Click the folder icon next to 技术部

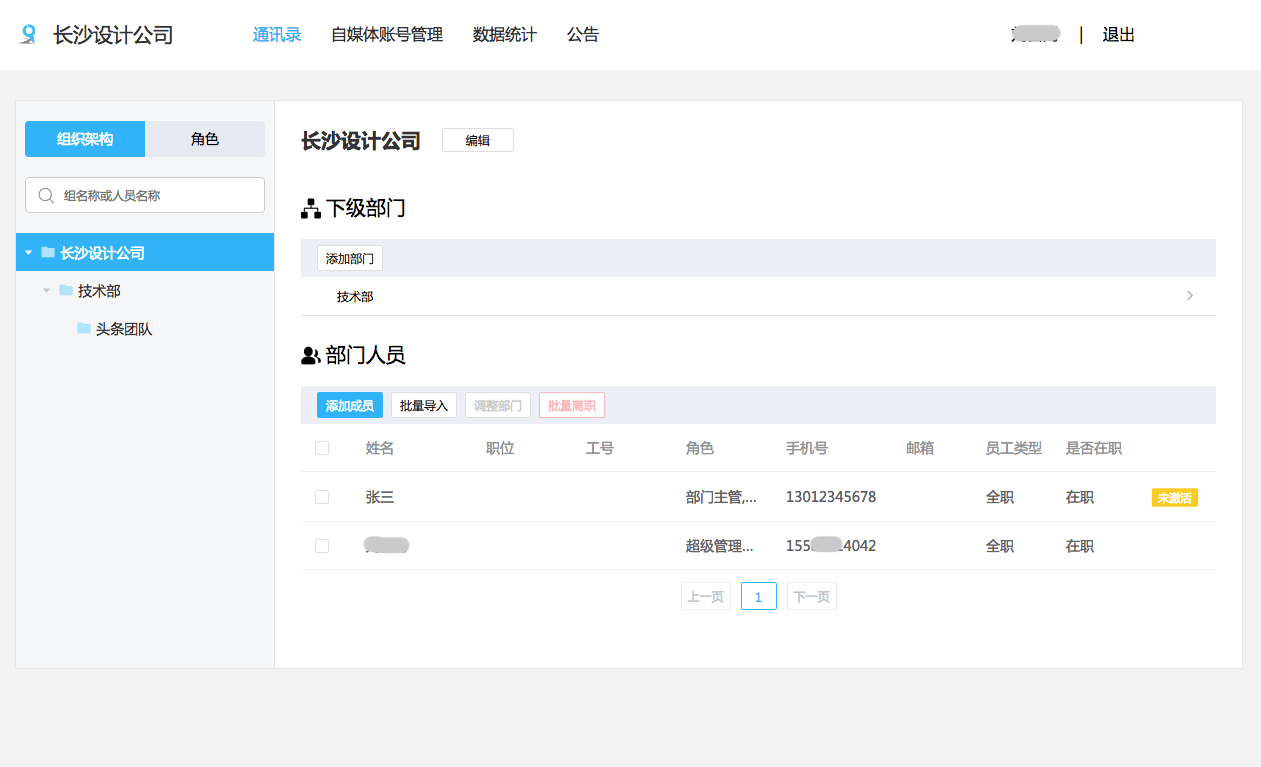coord(64,291)
